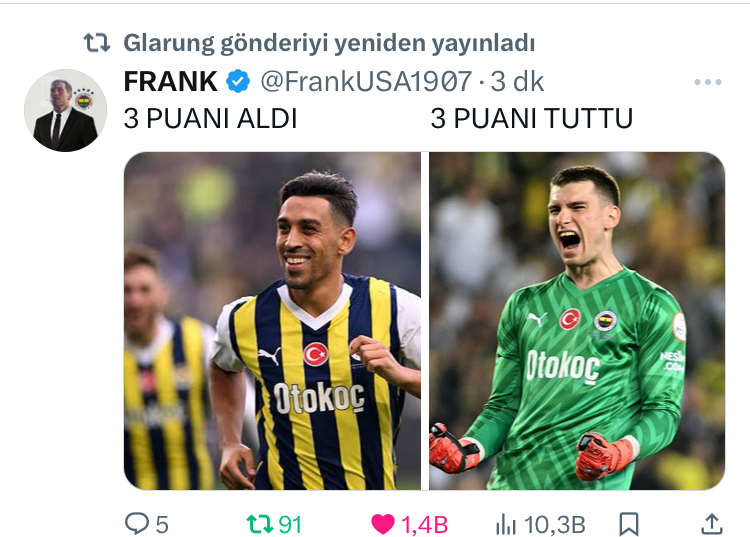
Task: Open the 3 dk timestamp link
Action: pos(517,81)
